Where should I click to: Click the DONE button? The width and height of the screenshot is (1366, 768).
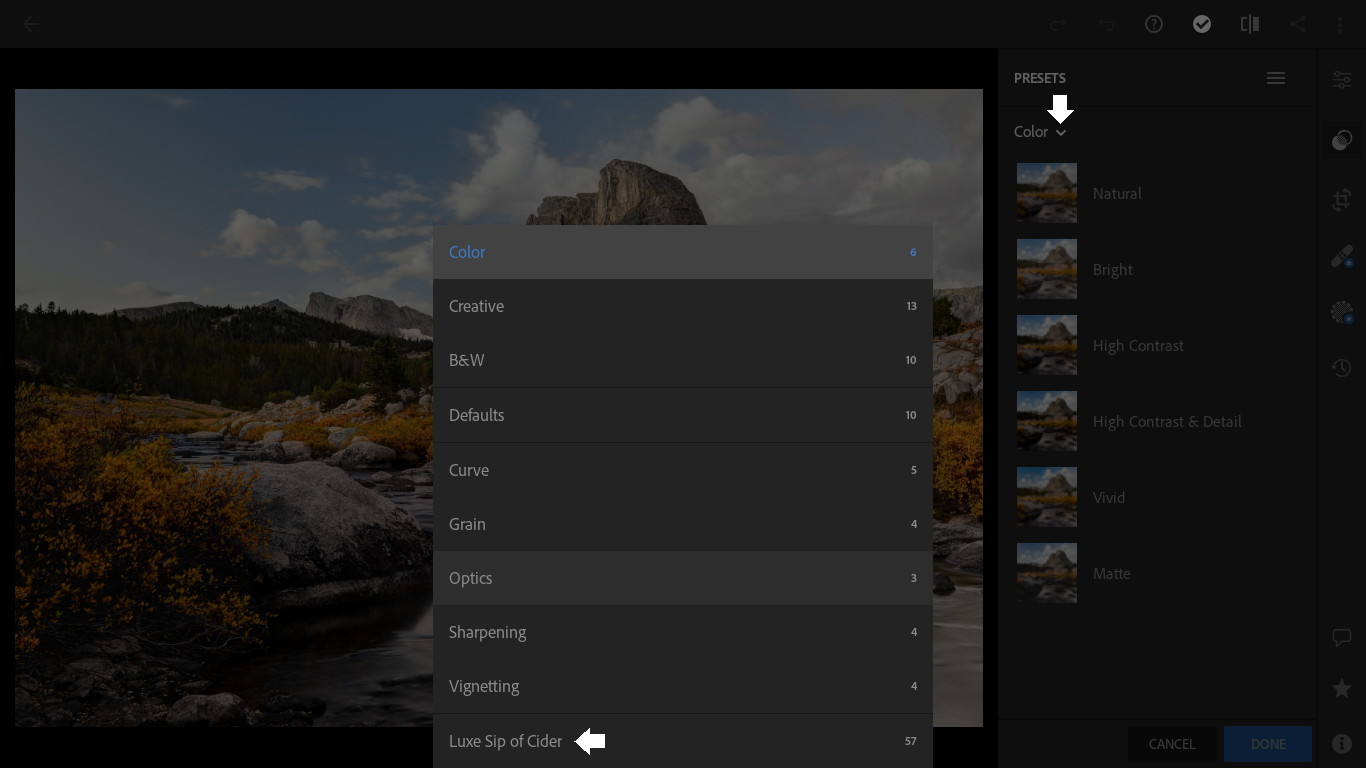1268,744
